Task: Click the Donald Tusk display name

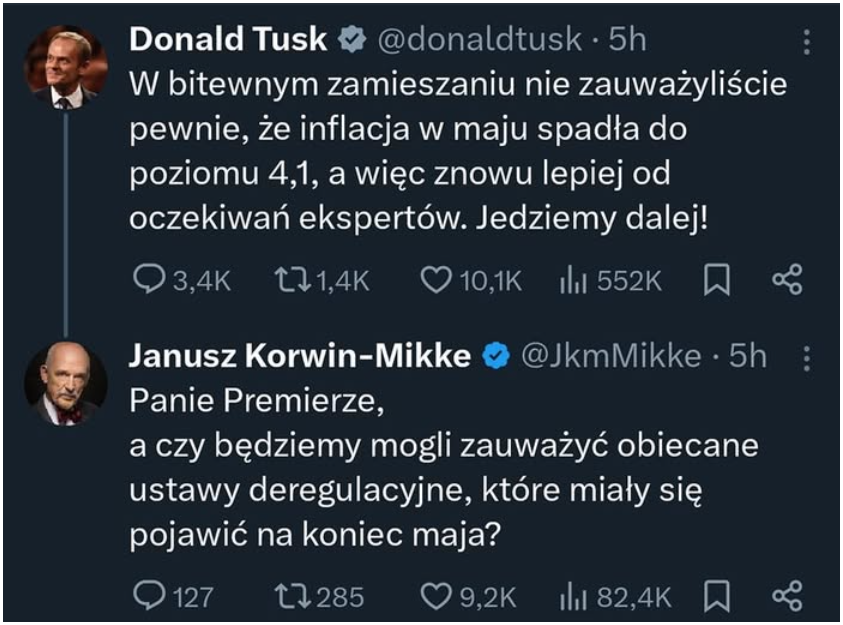Action: pyautogui.click(x=228, y=39)
